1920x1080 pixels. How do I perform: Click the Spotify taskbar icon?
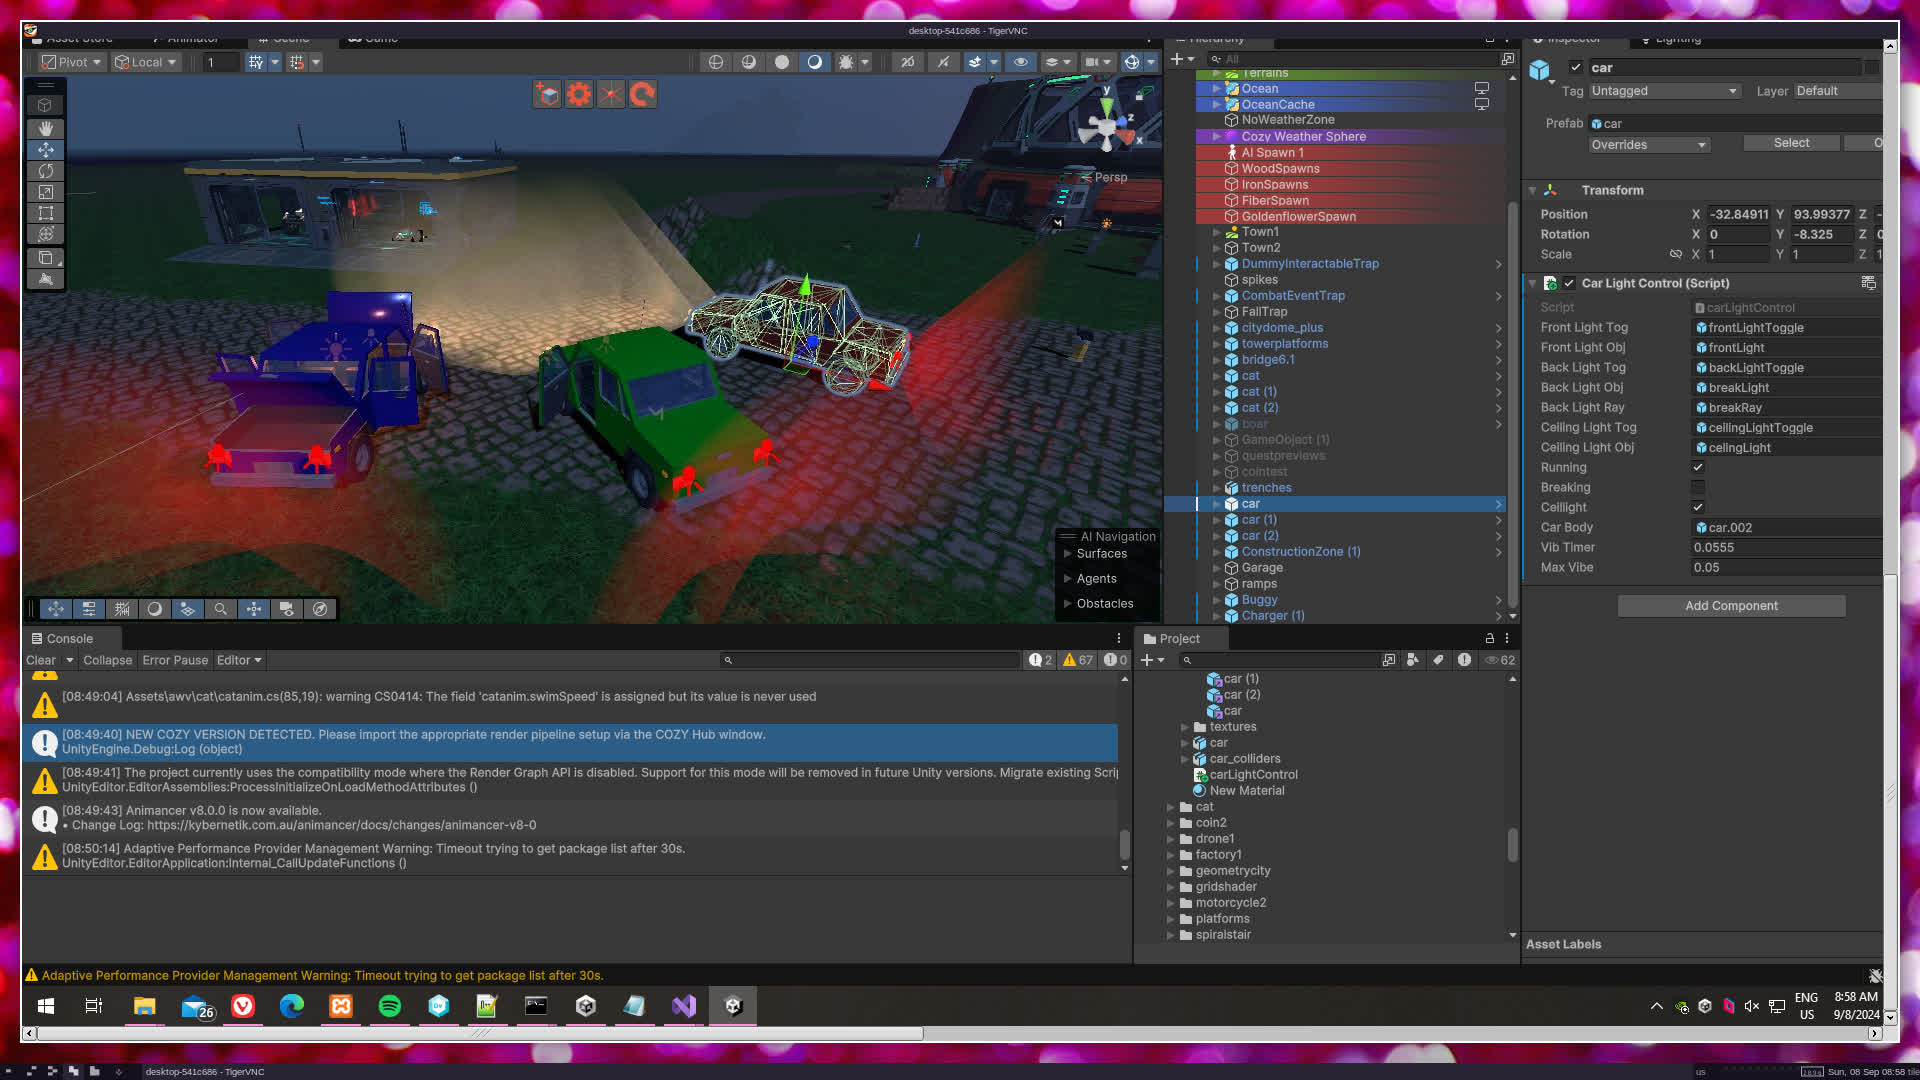[389, 1006]
